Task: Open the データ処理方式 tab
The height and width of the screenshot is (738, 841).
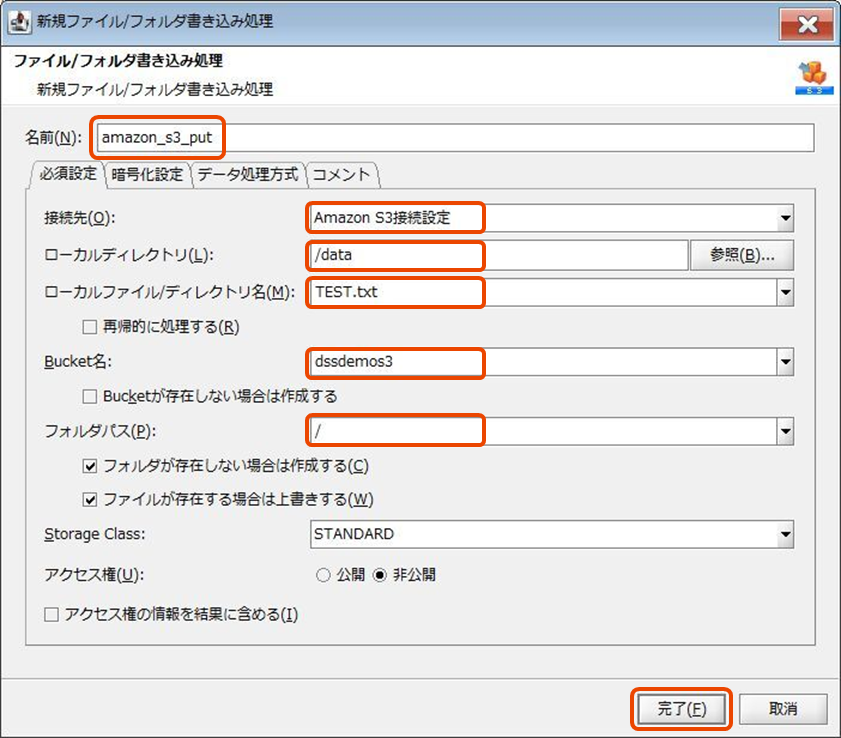Action: pos(248,175)
